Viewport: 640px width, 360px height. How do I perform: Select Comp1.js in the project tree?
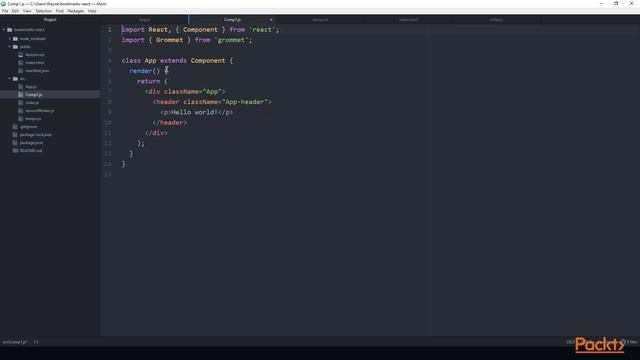tap(33, 94)
